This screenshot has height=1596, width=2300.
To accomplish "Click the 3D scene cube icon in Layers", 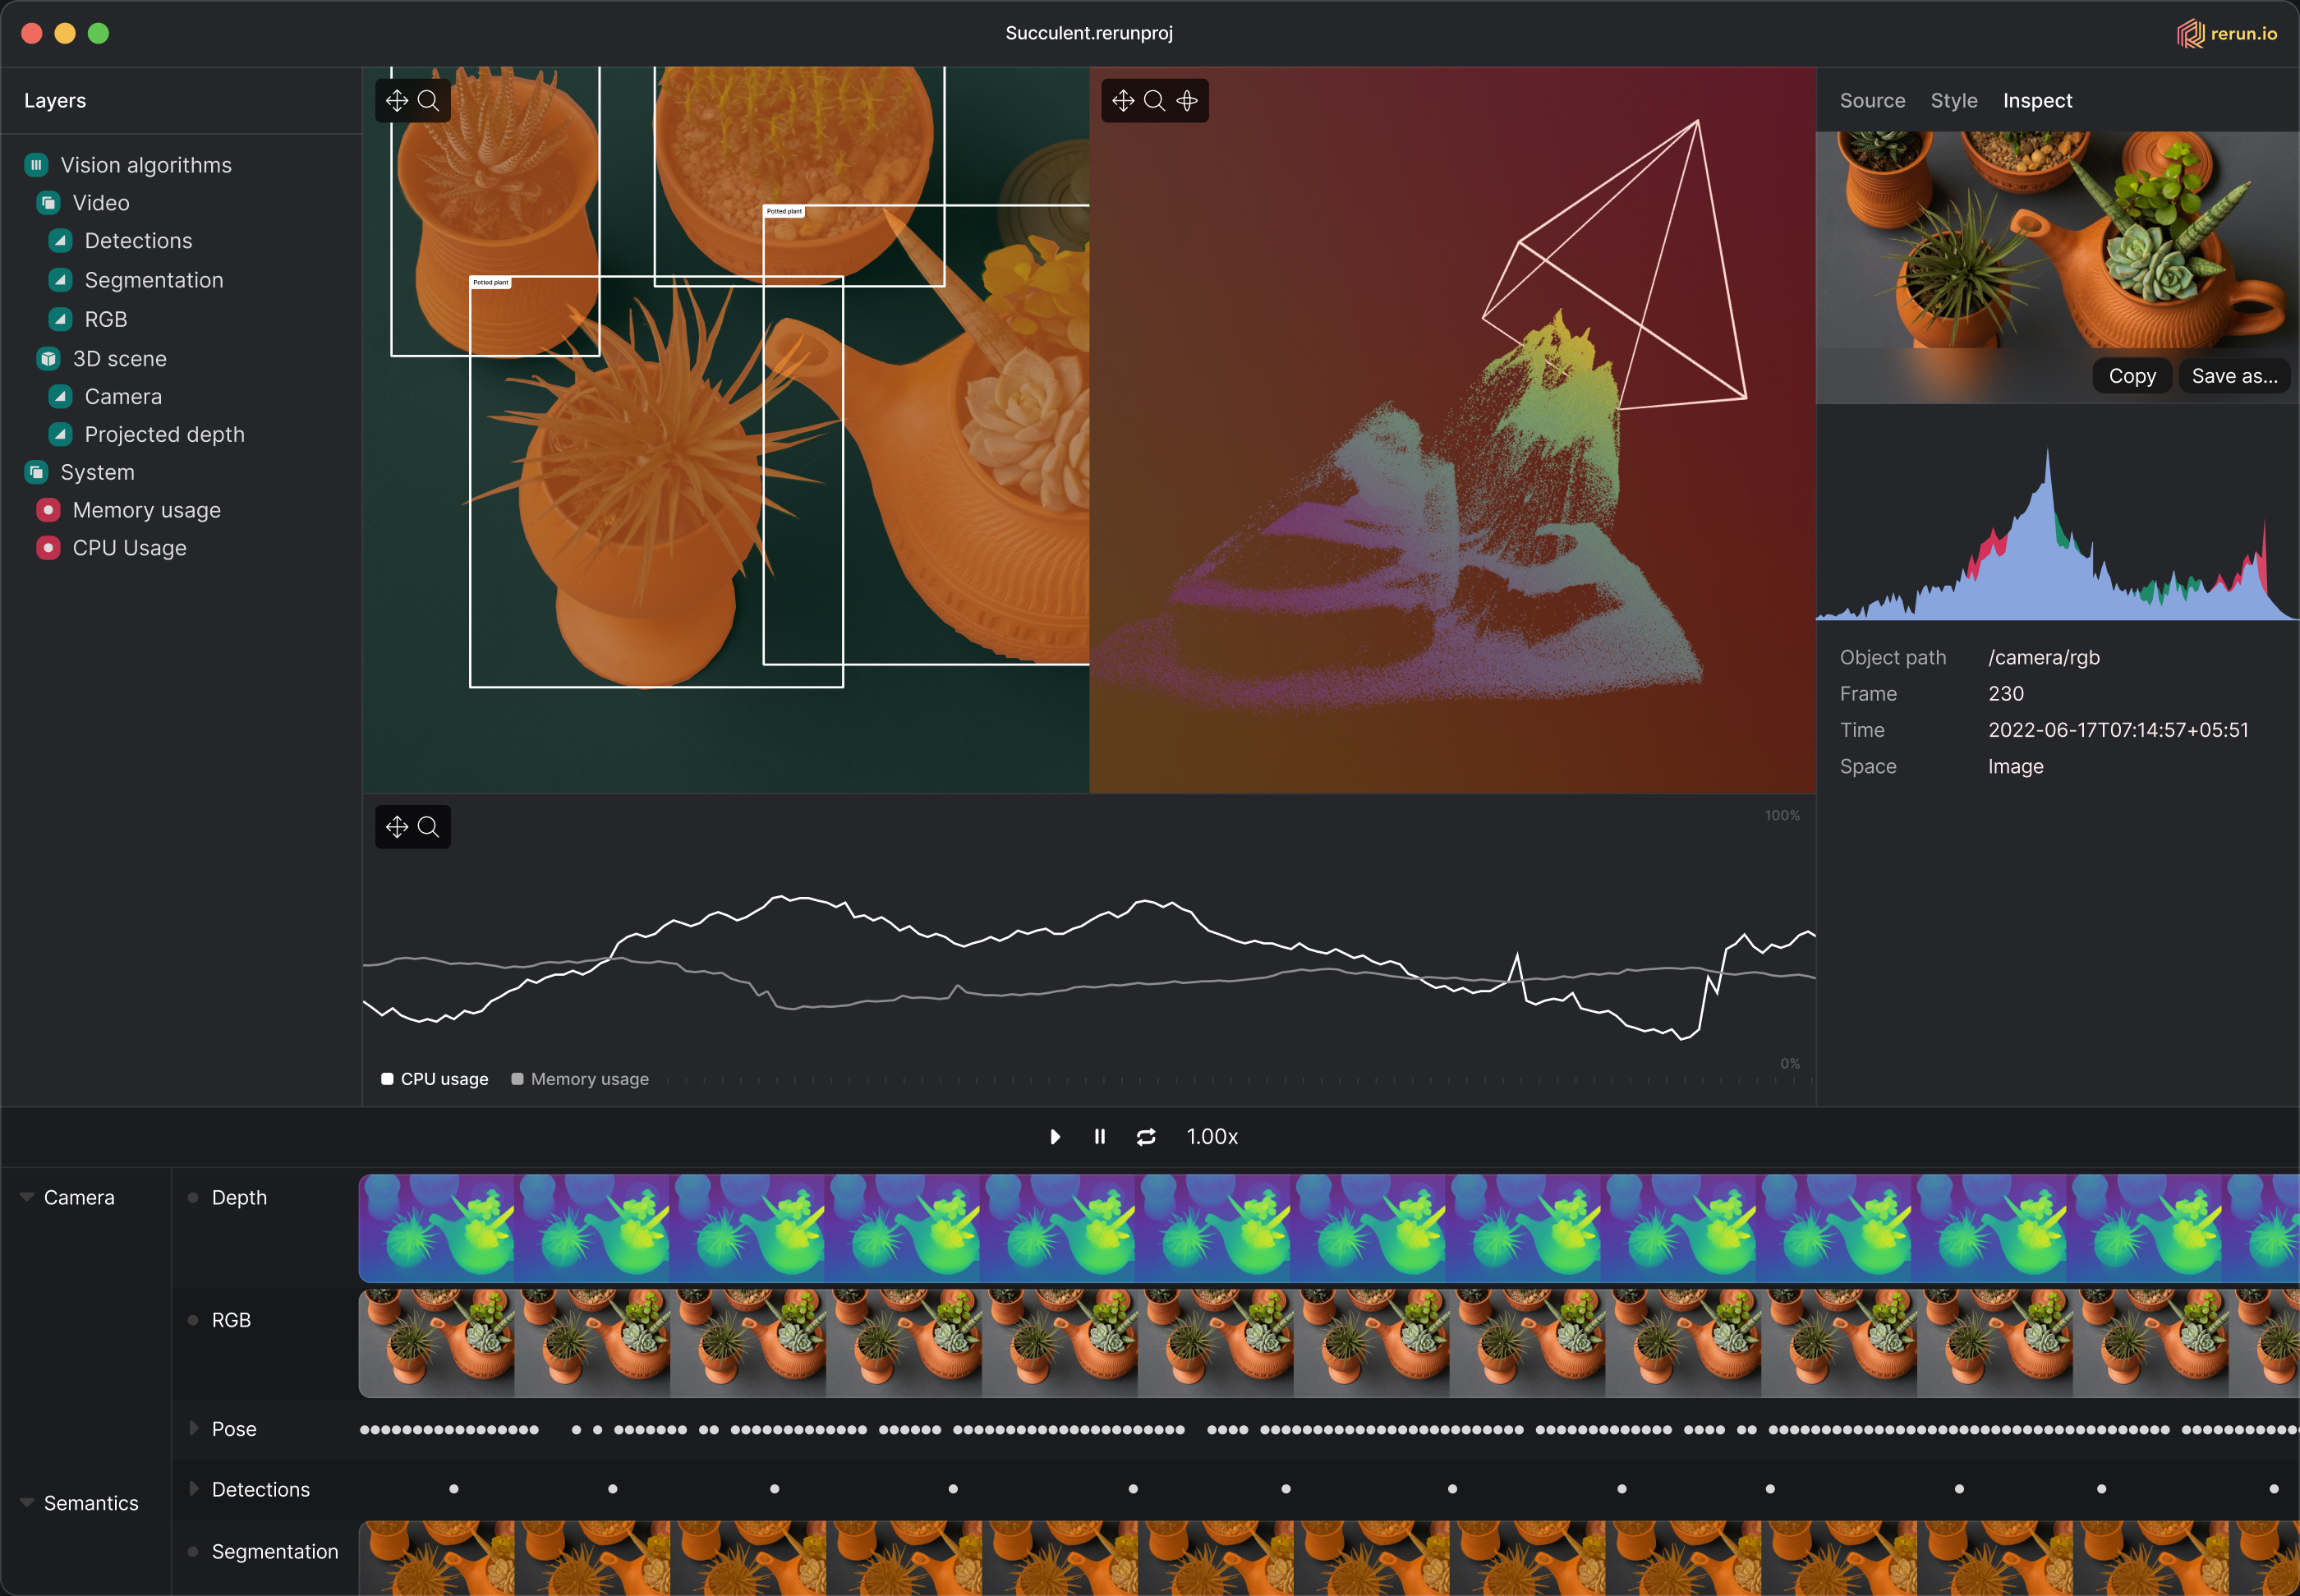I will pyautogui.click(x=47, y=358).
